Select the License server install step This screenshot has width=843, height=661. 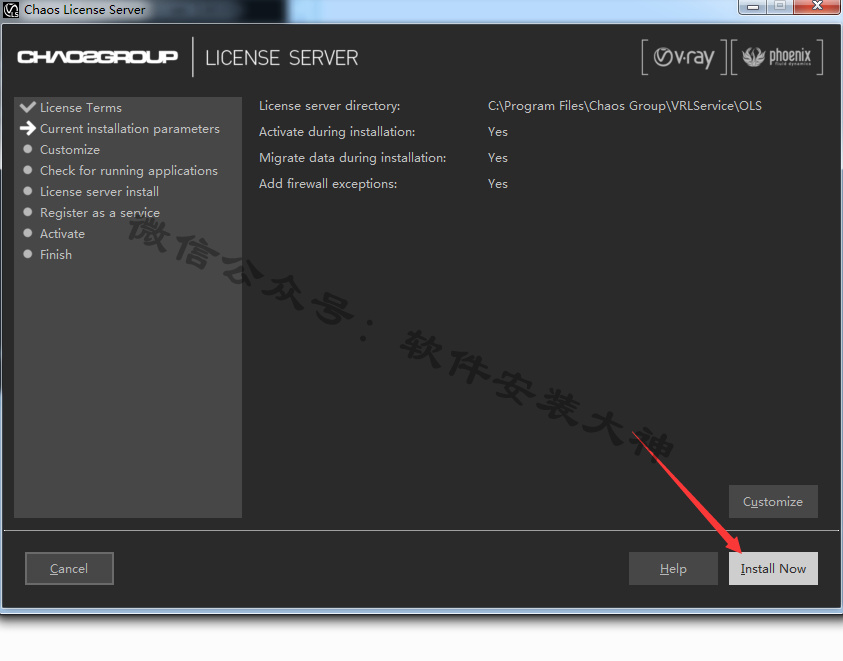(99, 191)
